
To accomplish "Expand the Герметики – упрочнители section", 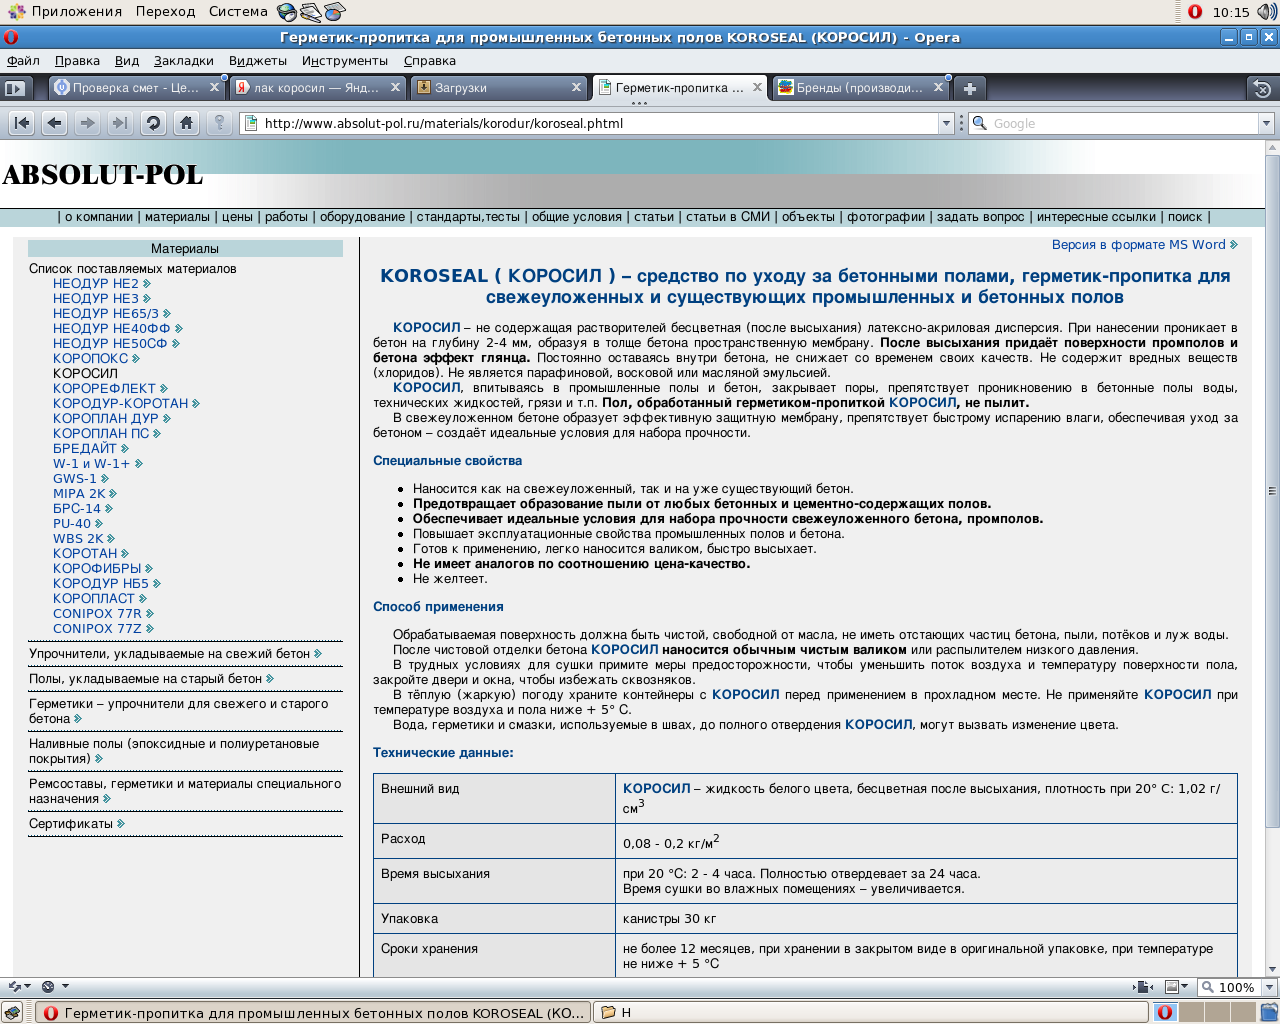I will (179, 711).
